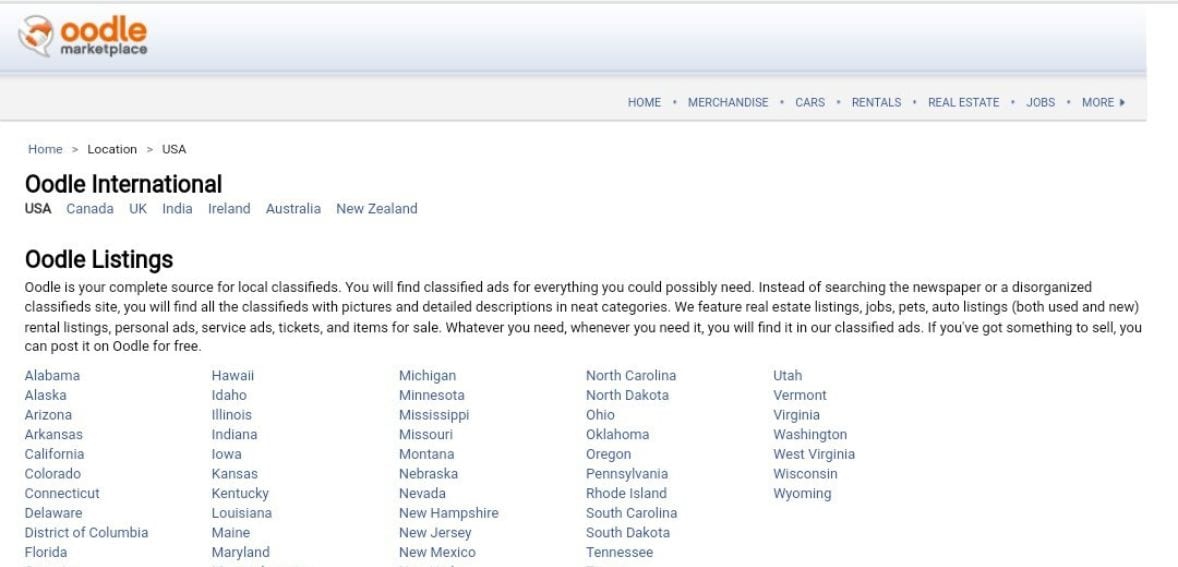Open Delaware listings
The image size is (1178, 567).
tap(53, 513)
